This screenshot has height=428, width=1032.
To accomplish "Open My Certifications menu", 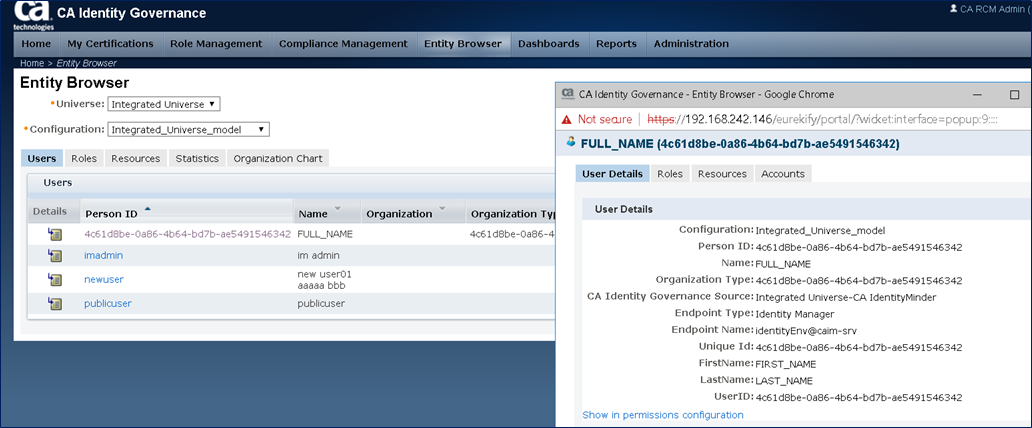I will tap(110, 43).
